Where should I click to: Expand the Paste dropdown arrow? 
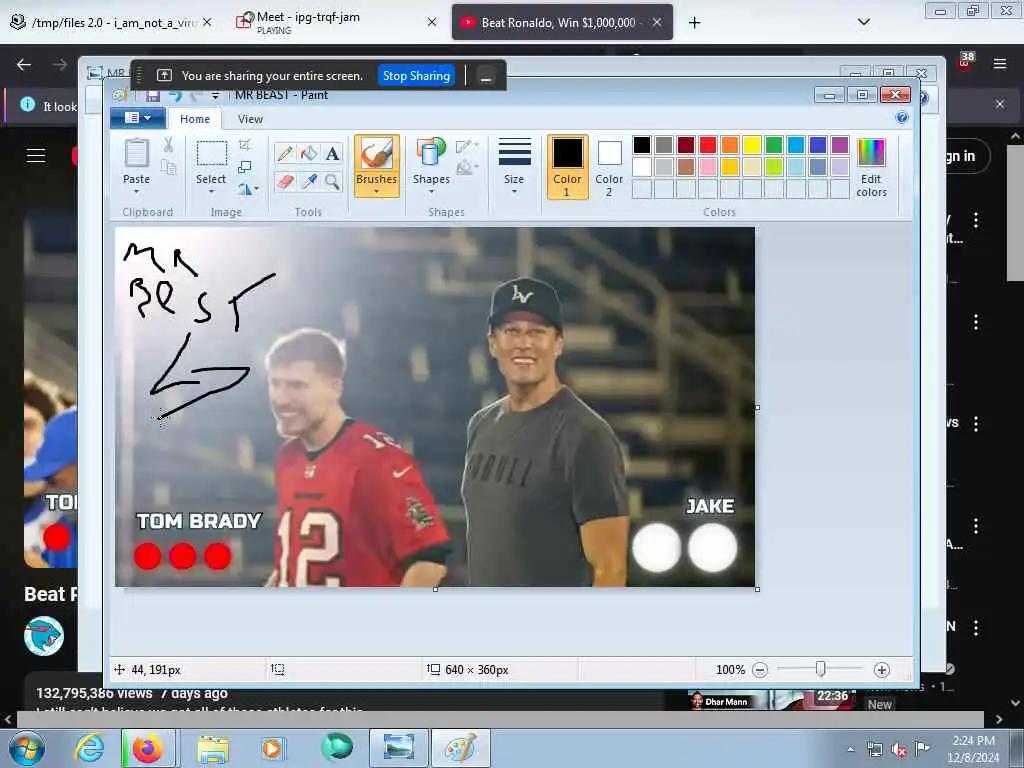point(136,191)
